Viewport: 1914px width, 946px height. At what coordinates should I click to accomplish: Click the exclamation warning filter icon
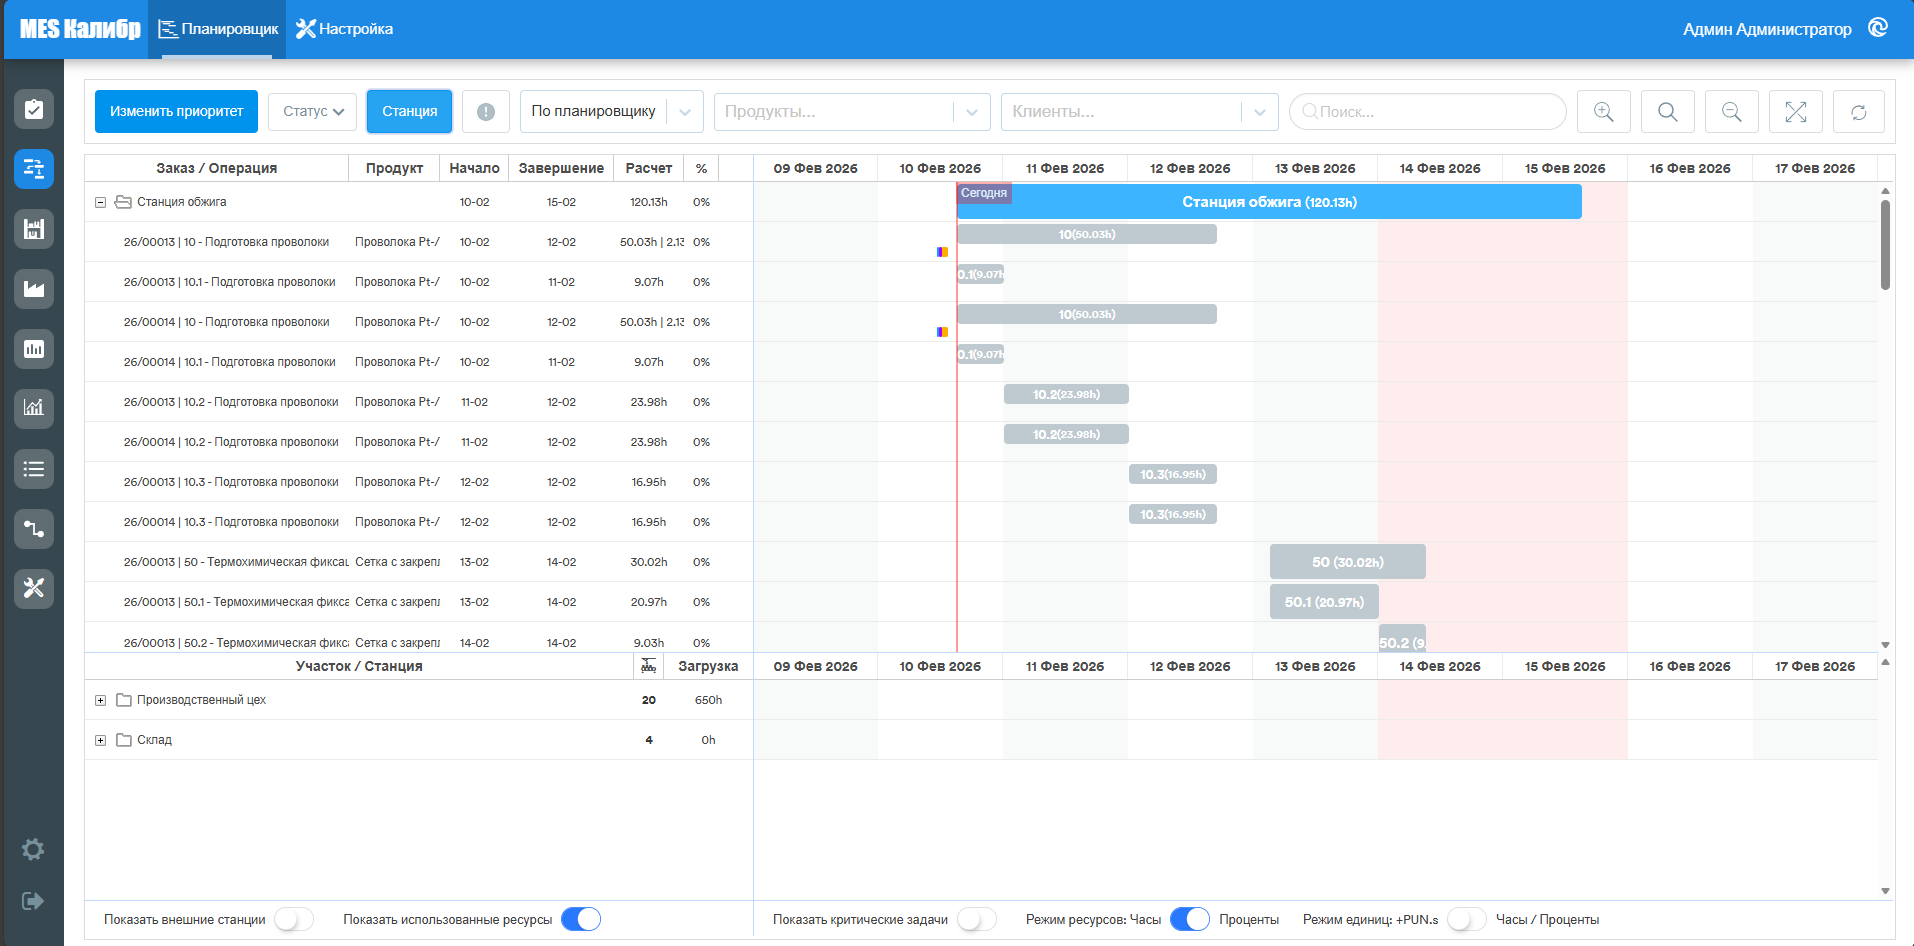(486, 111)
